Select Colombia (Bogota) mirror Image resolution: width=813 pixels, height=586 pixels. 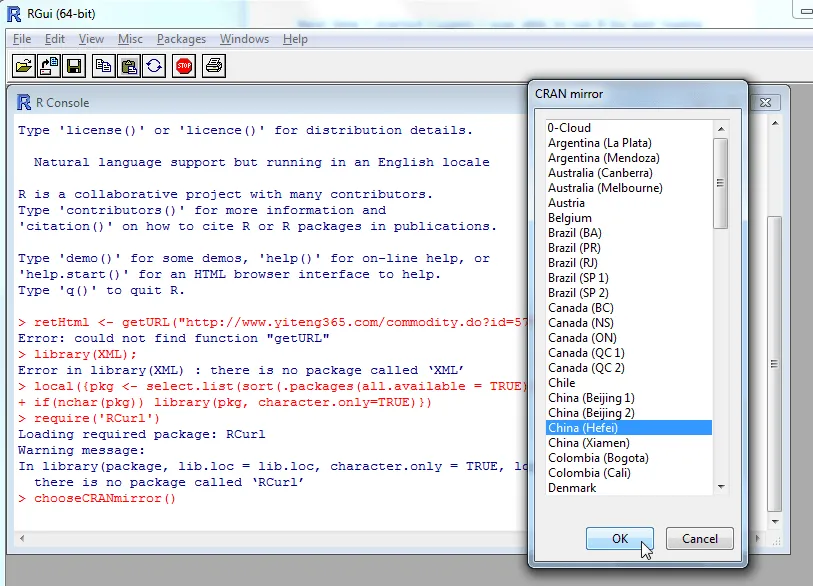pos(629,458)
